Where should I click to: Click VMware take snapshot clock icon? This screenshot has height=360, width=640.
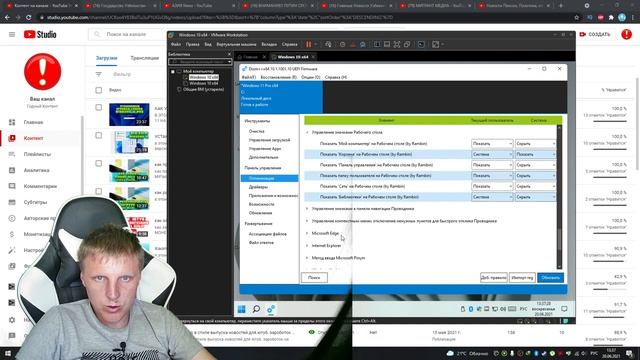click(342, 44)
